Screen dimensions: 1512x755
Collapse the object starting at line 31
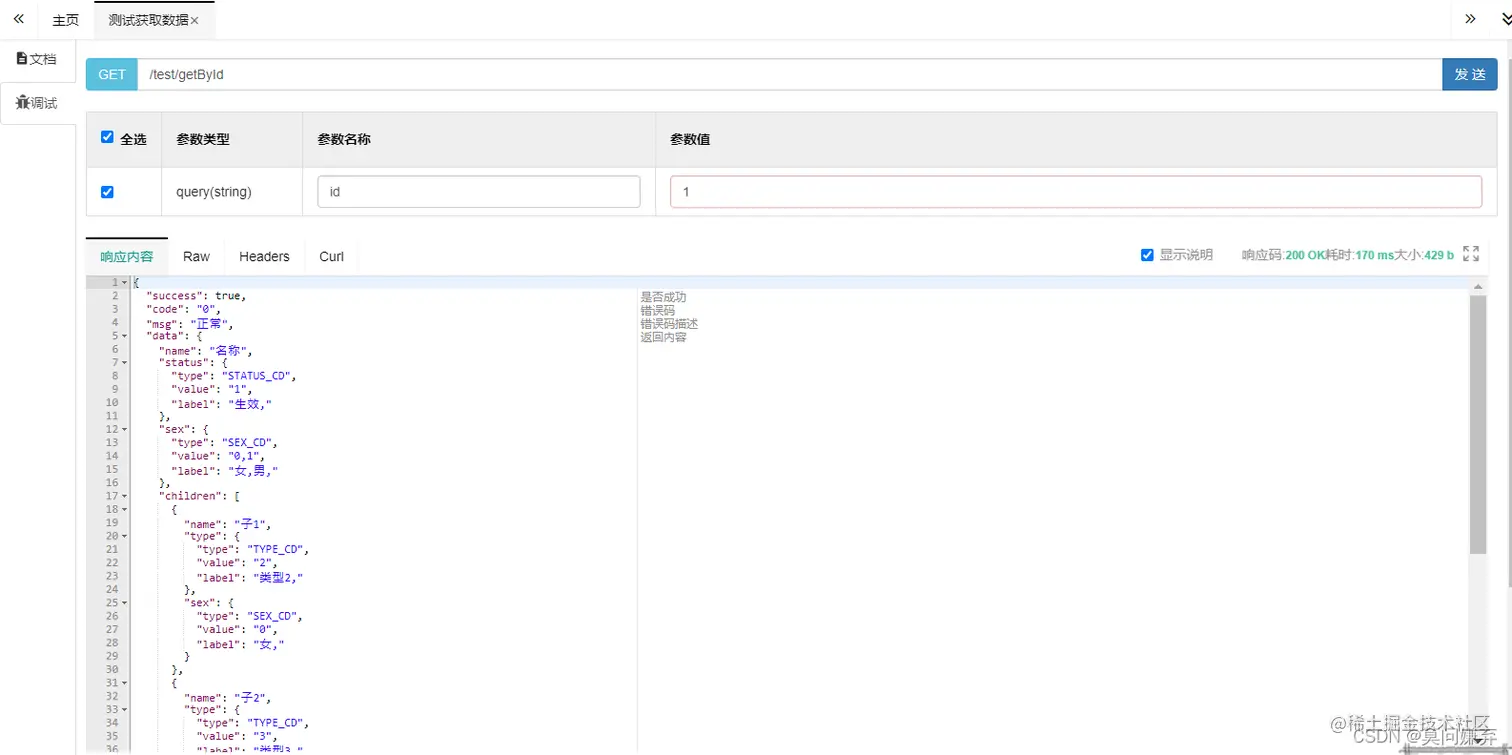[124, 683]
